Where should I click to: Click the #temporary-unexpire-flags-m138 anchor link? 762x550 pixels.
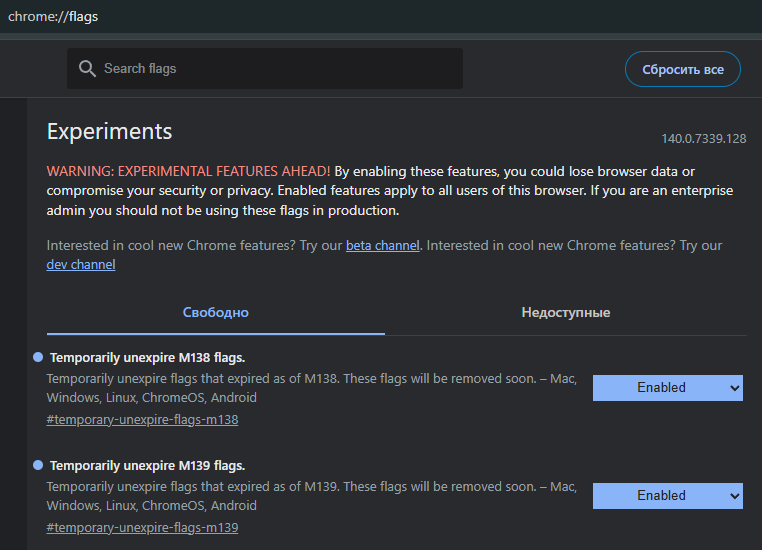click(142, 419)
